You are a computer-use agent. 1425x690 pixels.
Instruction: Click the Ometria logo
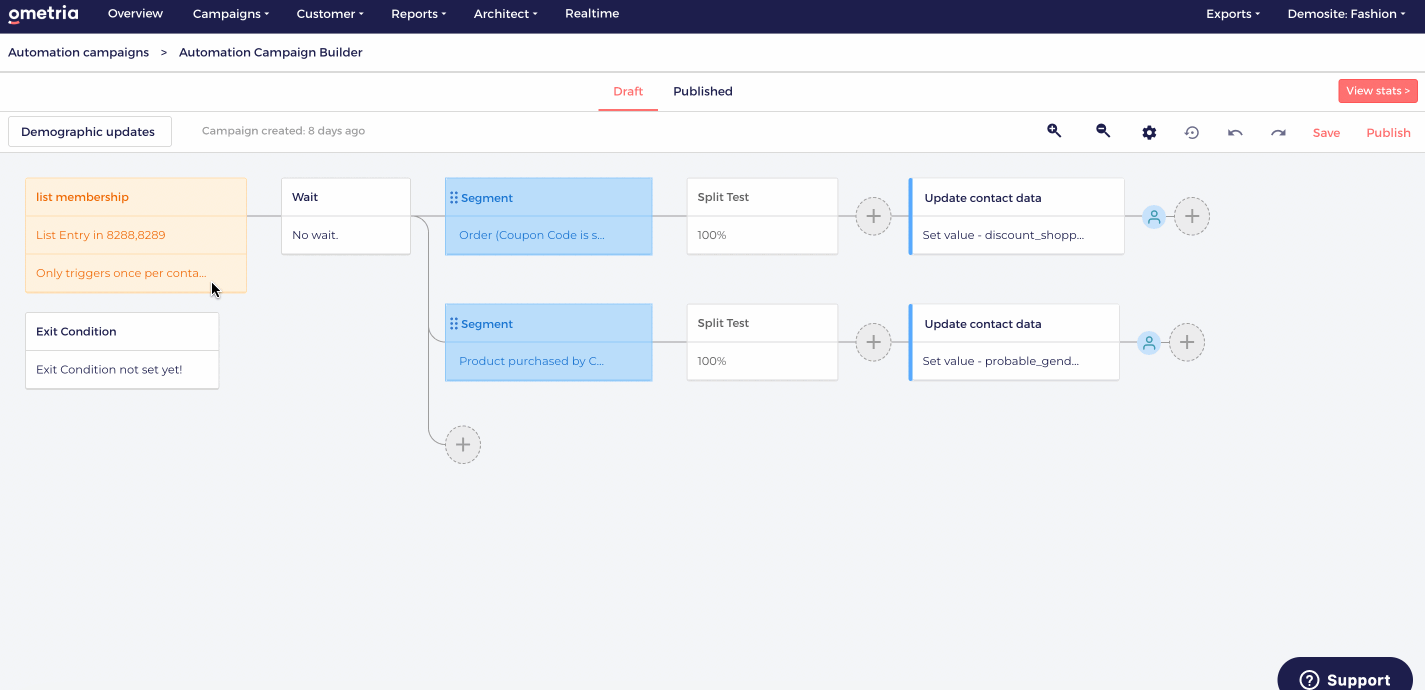[43, 14]
